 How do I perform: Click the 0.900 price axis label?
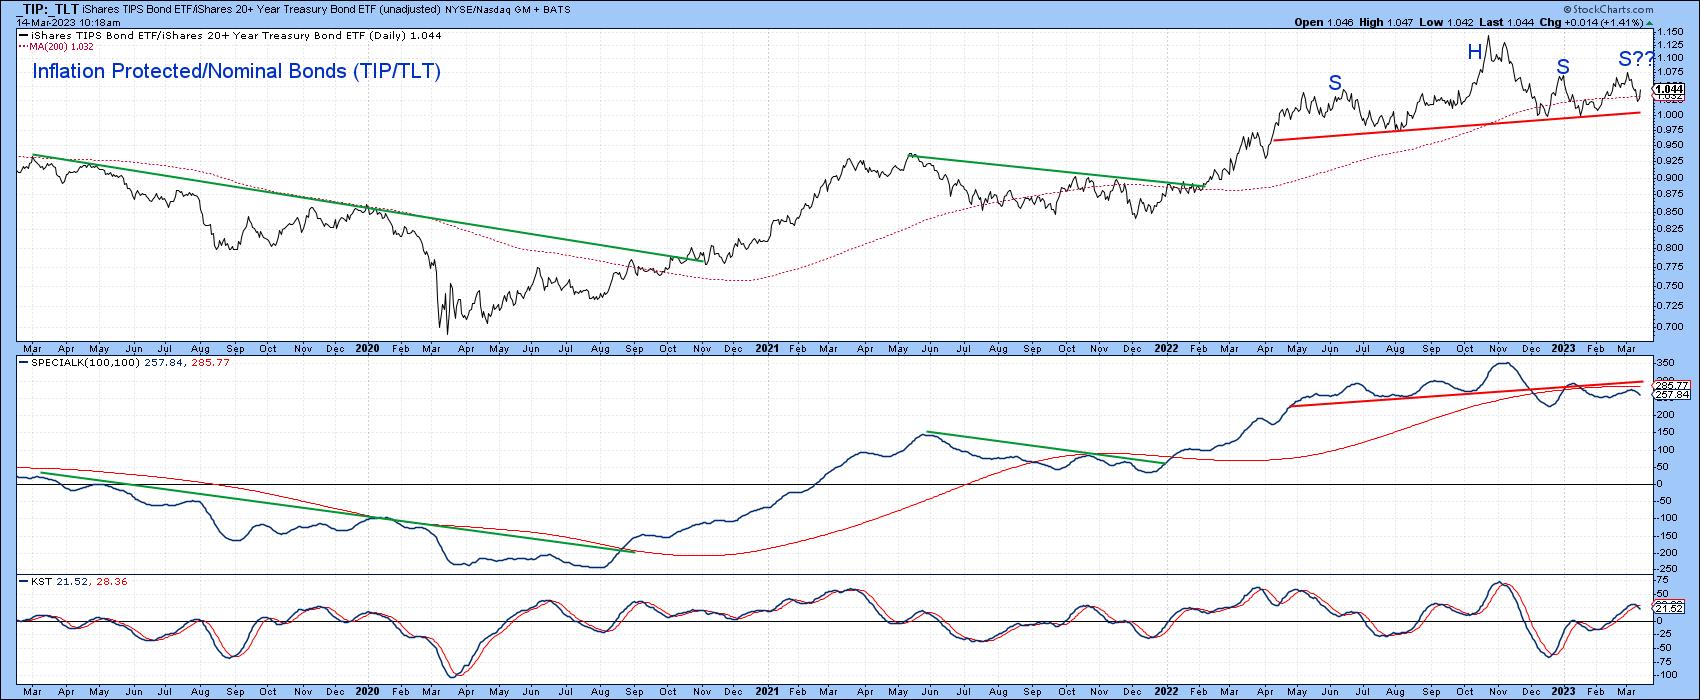click(1669, 178)
